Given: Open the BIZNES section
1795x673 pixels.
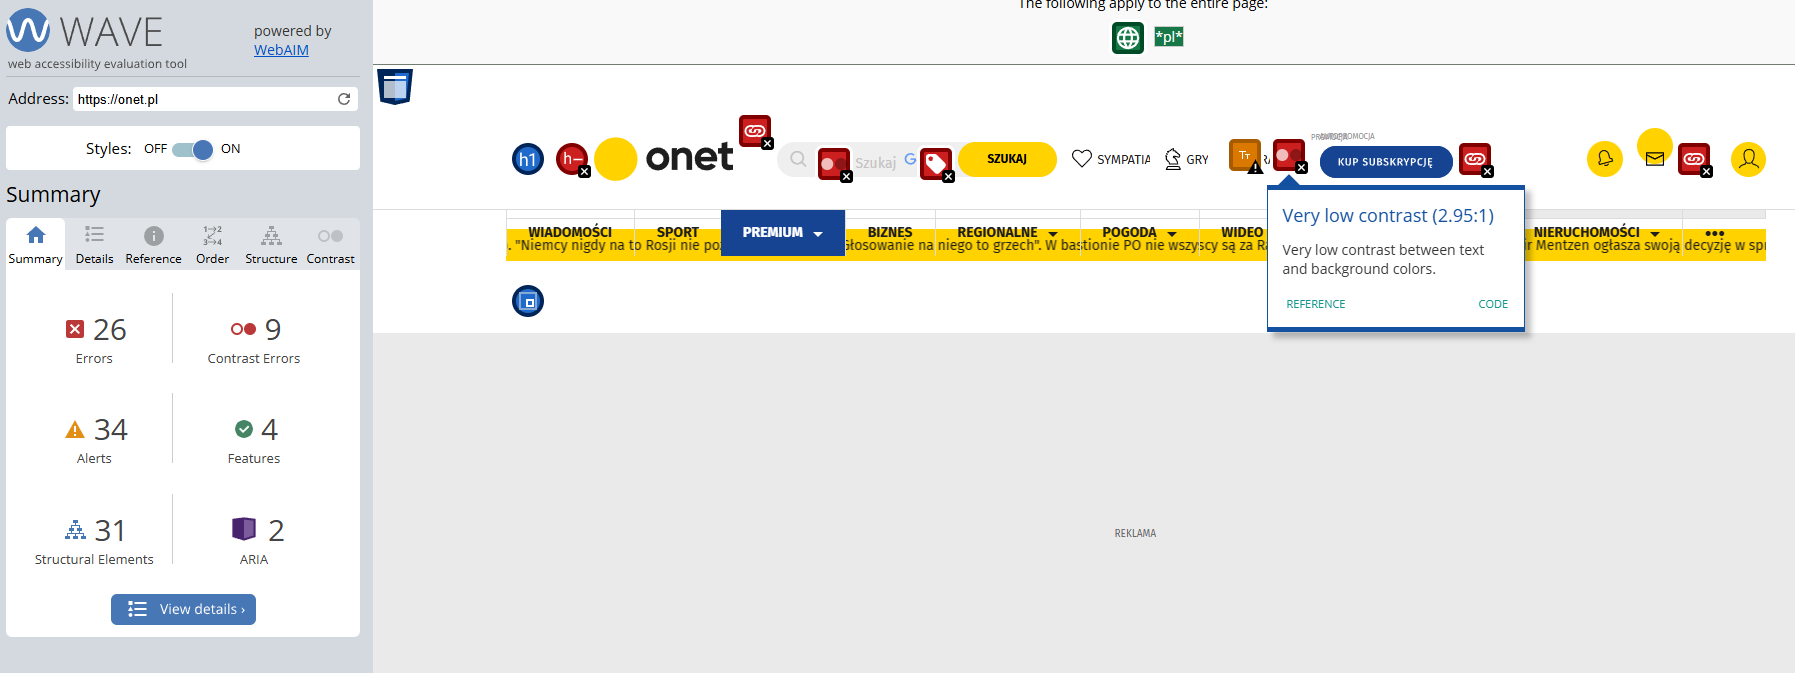Looking at the screenshot, I should (x=890, y=232).
